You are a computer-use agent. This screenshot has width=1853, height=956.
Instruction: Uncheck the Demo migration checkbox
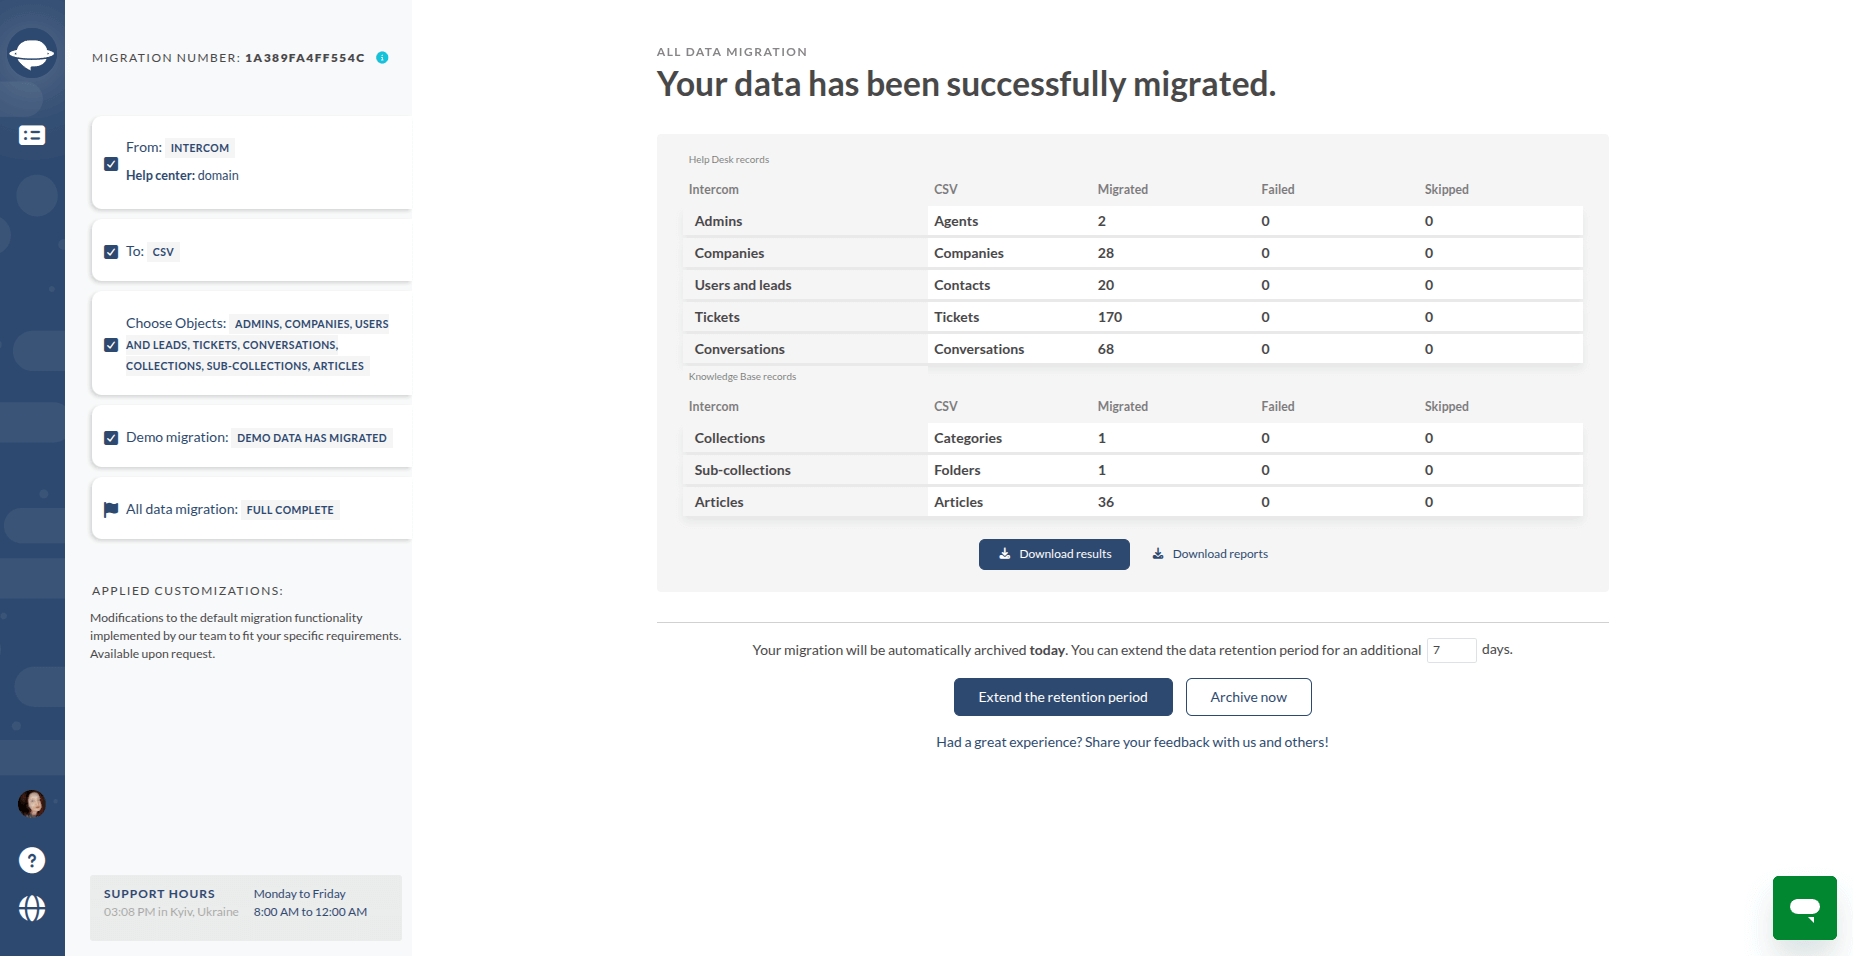110,437
